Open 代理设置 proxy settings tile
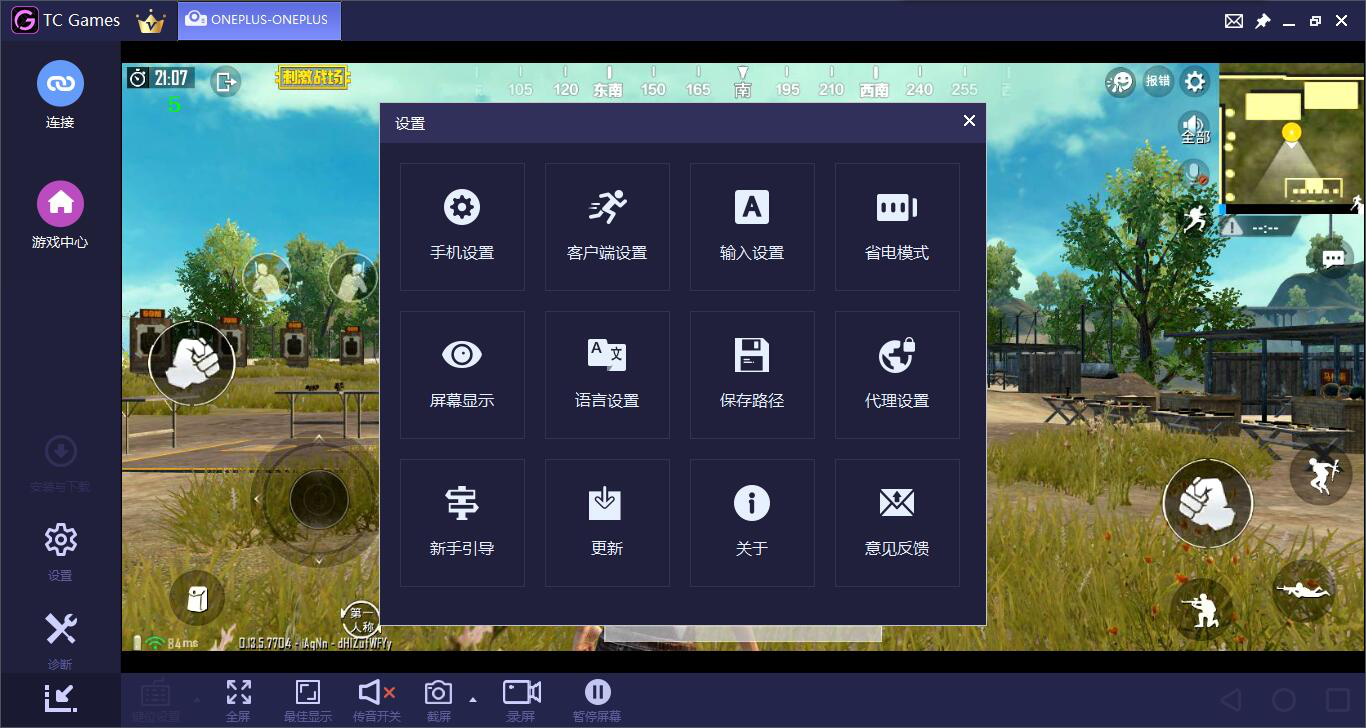Image resolution: width=1366 pixels, height=728 pixels. 897,375
